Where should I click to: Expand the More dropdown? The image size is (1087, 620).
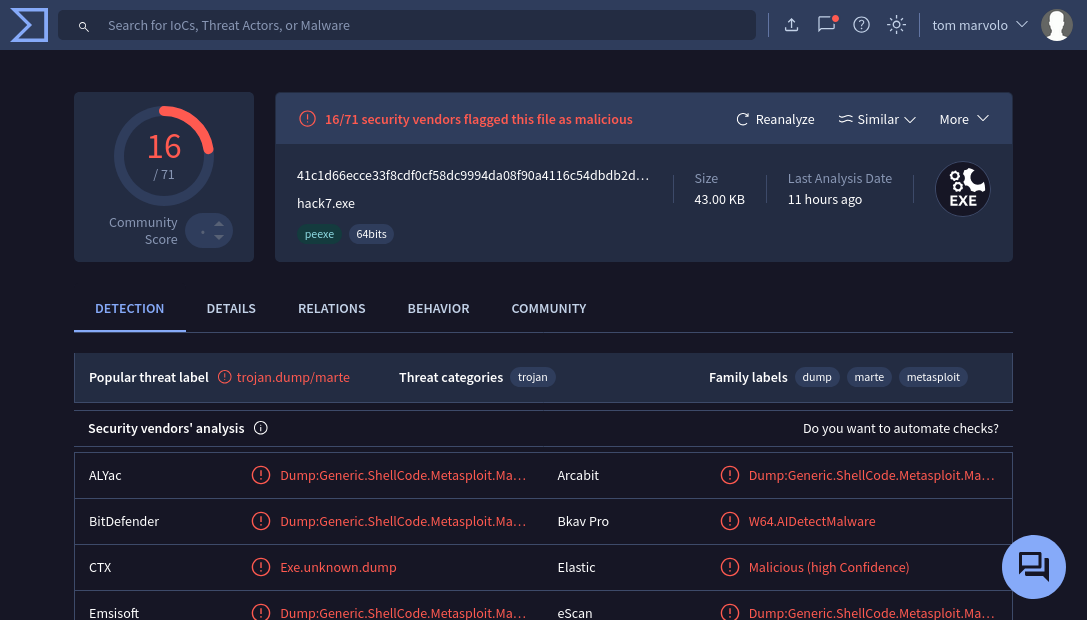[x=964, y=119]
